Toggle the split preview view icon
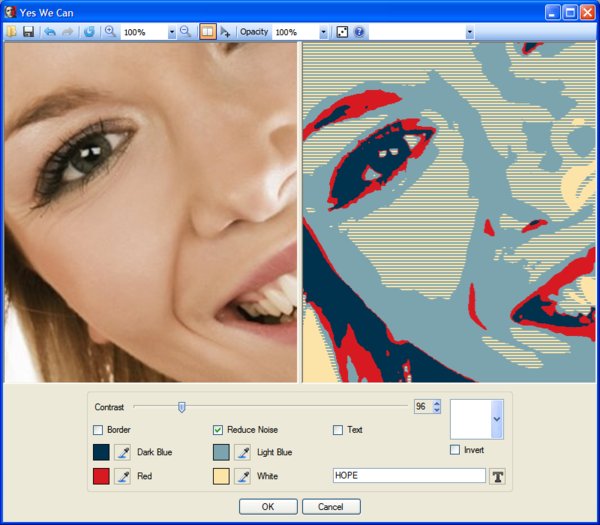This screenshot has width=600, height=525. (x=207, y=32)
